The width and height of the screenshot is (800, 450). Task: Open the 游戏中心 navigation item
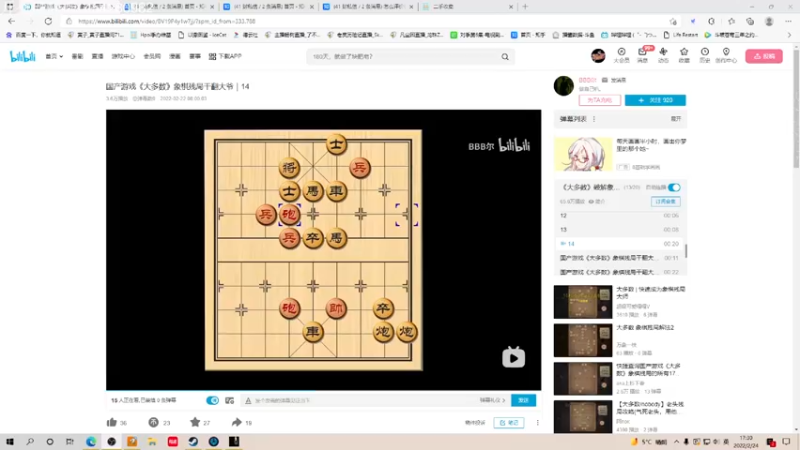click(x=123, y=56)
